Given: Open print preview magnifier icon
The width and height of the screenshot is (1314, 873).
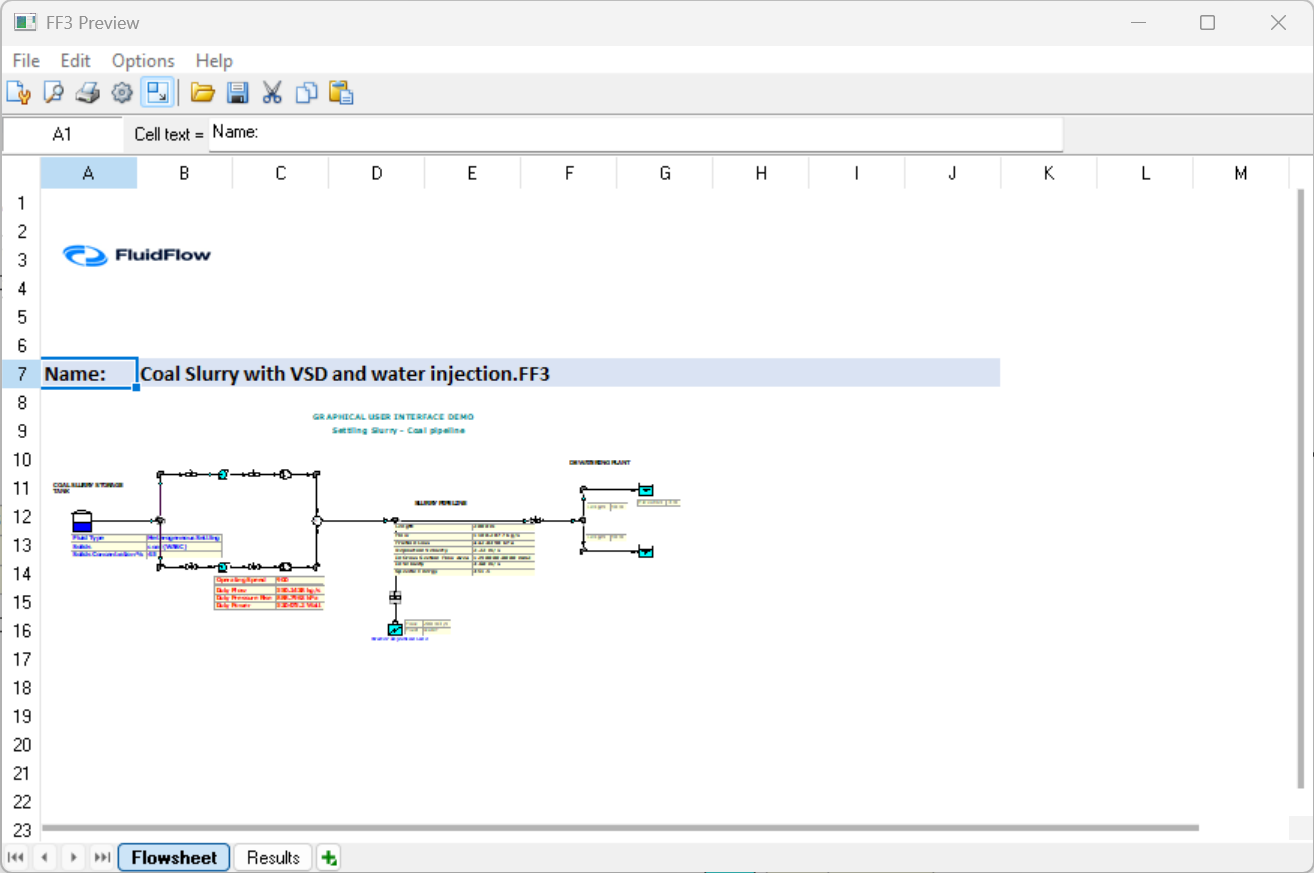Looking at the screenshot, I should [x=53, y=93].
